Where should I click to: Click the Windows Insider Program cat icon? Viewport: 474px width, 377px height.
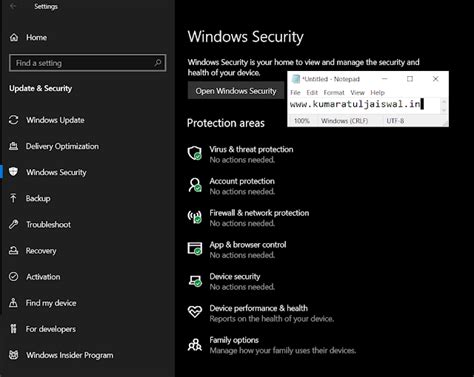(x=14, y=355)
